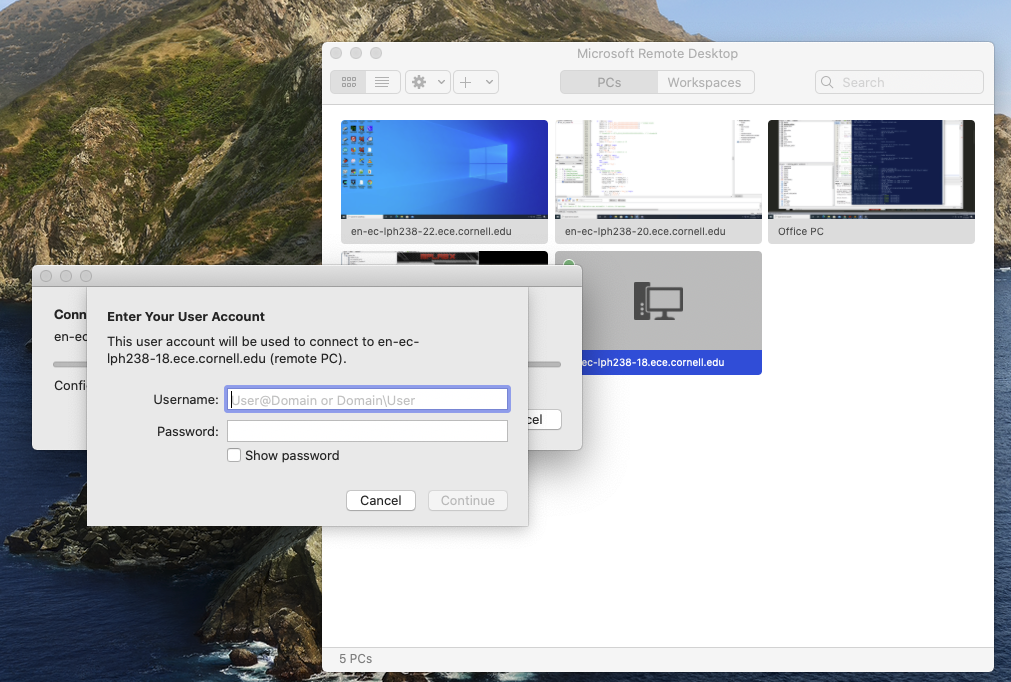Expand the add menu dropdown arrow
This screenshot has height=682, width=1011.
pos(489,83)
